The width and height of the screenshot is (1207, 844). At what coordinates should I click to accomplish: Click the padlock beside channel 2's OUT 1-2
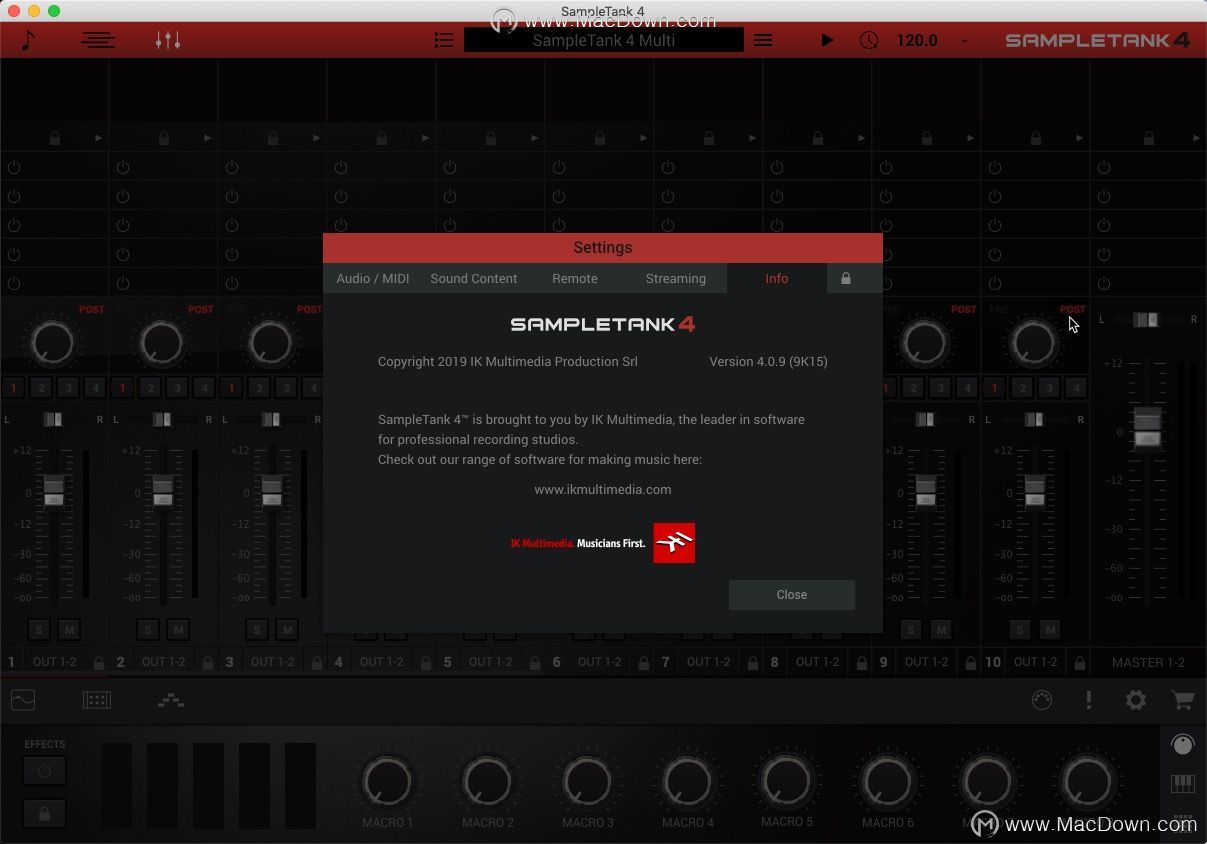tap(207, 662)
